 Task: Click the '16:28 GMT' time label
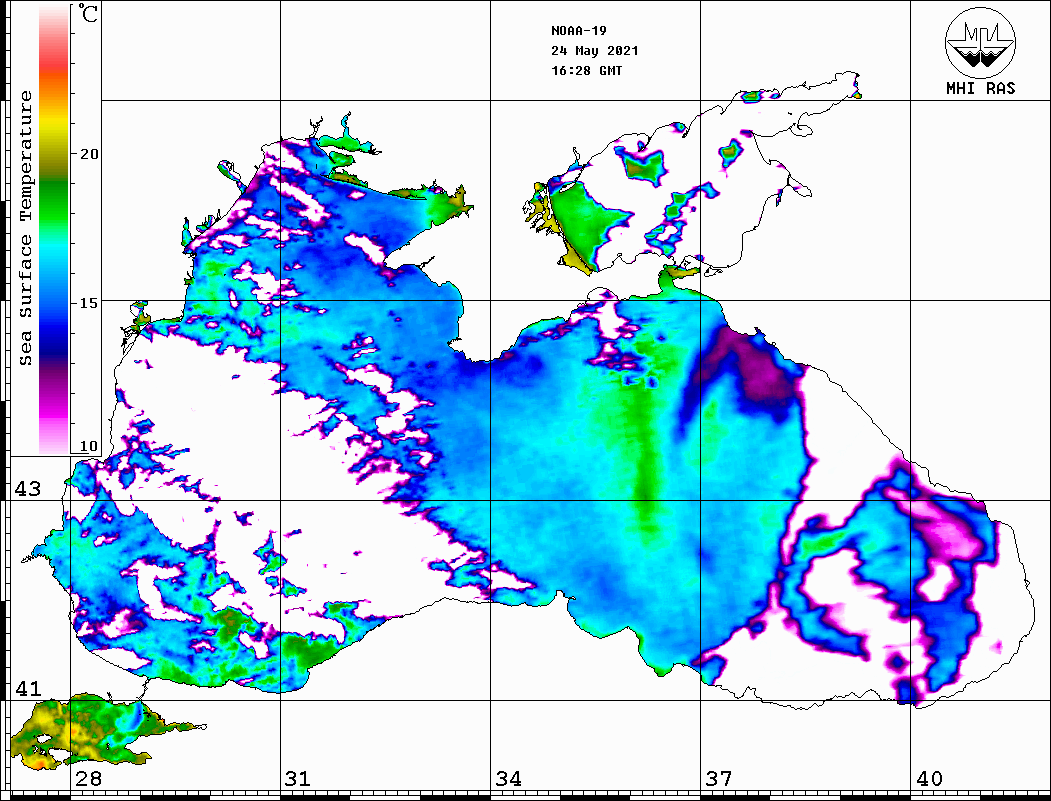(586, 70)
